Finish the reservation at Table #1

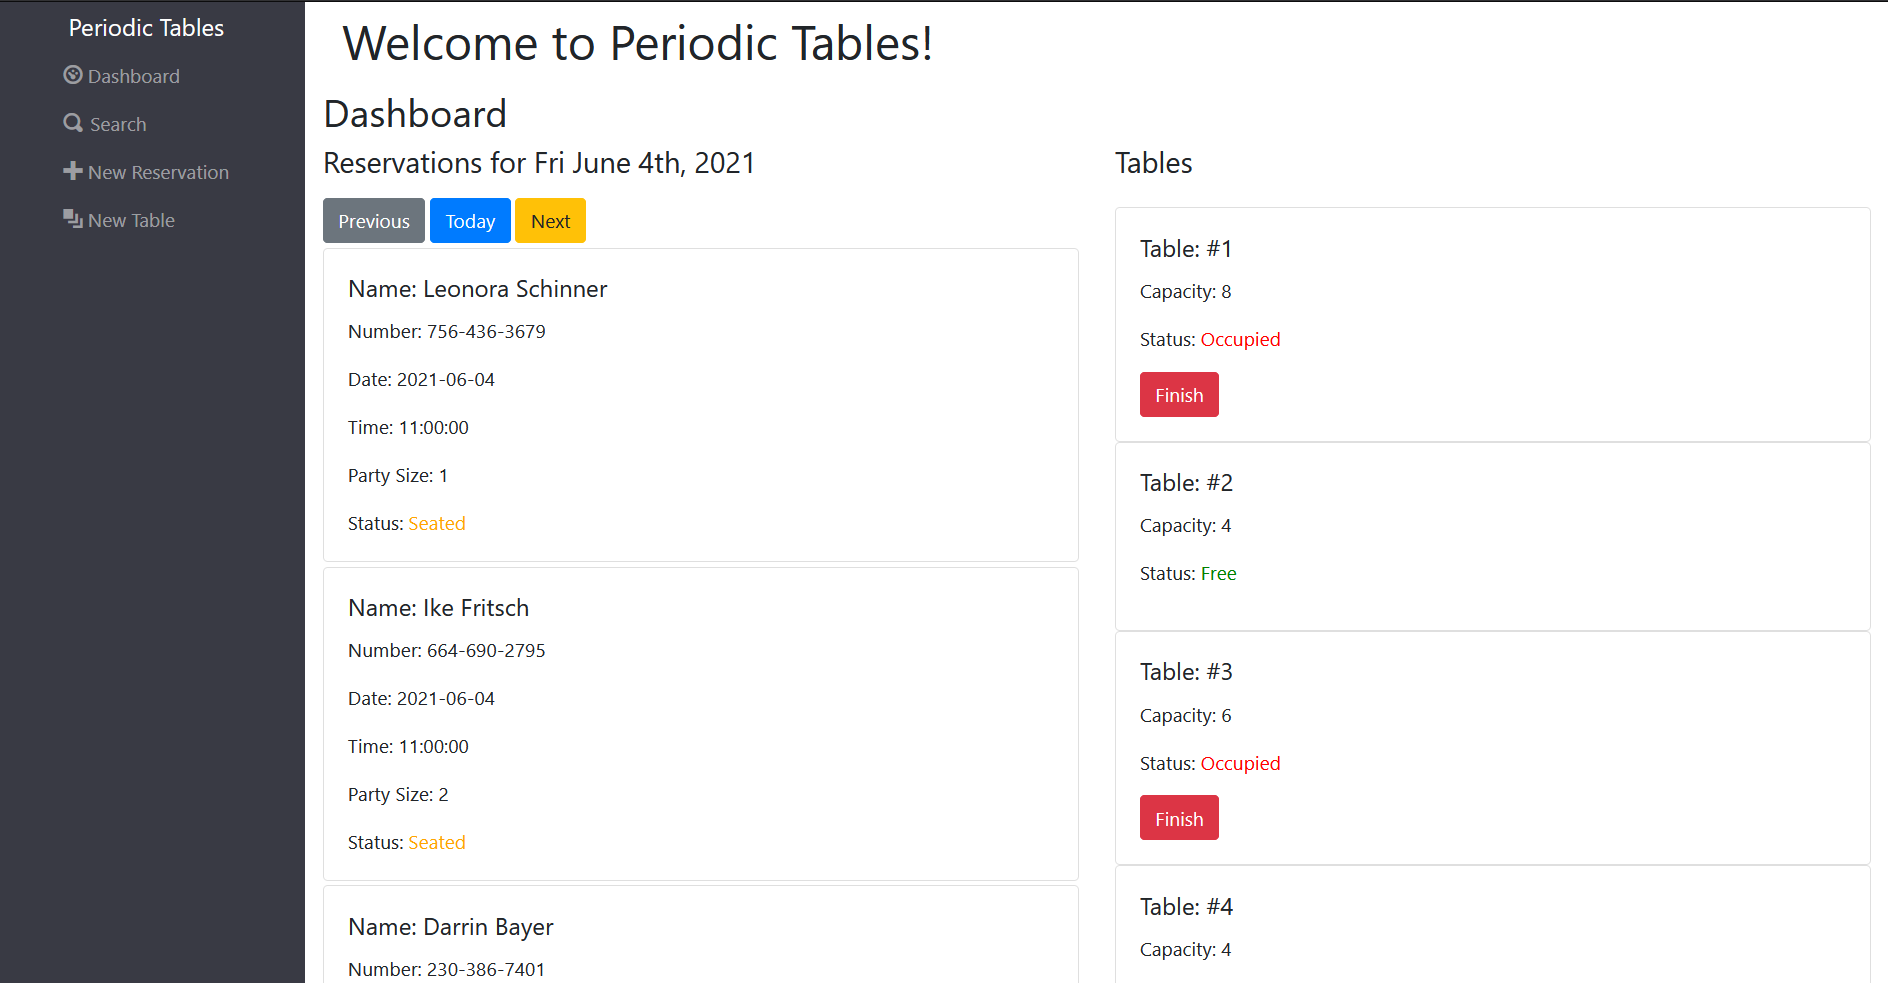[x=1179, y=394]
